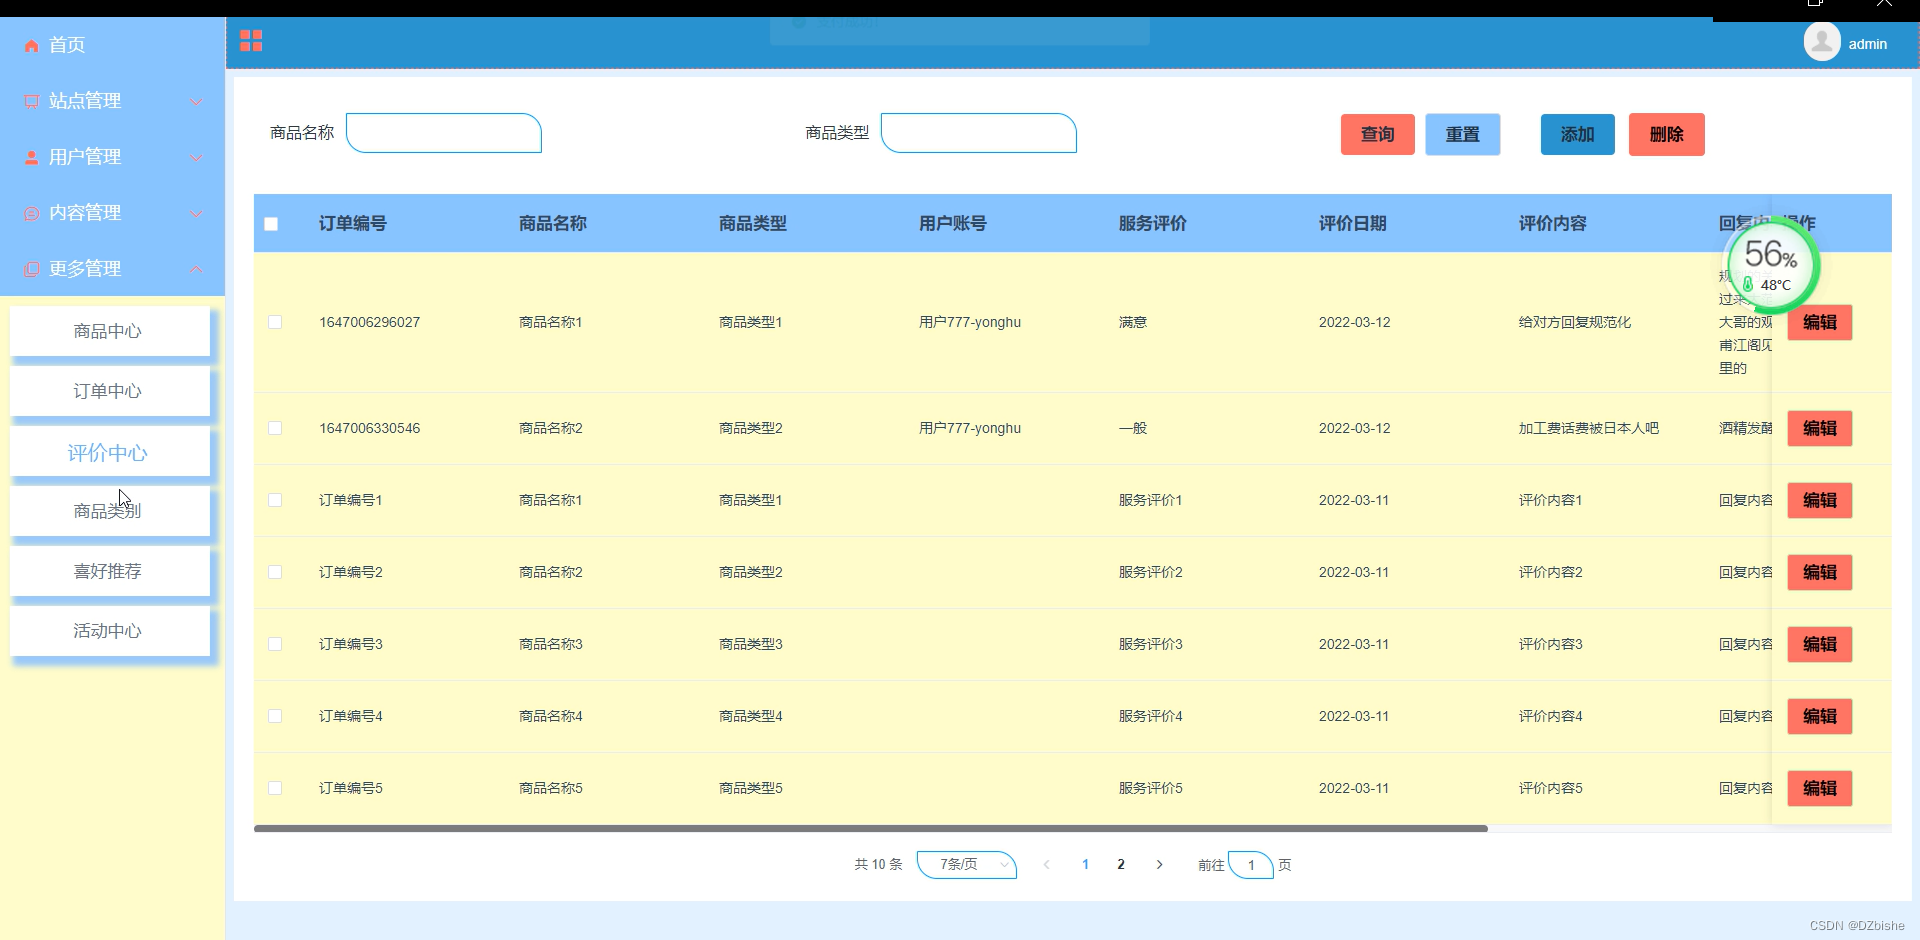Go to page 2
The image size is (1920, 940).
click(x=1121, y=865)
